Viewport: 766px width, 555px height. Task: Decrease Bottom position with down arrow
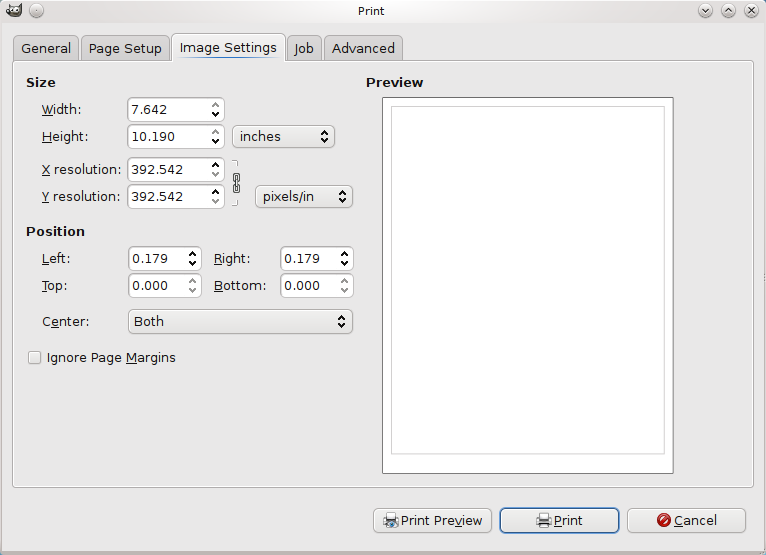(x=345, y=291)
